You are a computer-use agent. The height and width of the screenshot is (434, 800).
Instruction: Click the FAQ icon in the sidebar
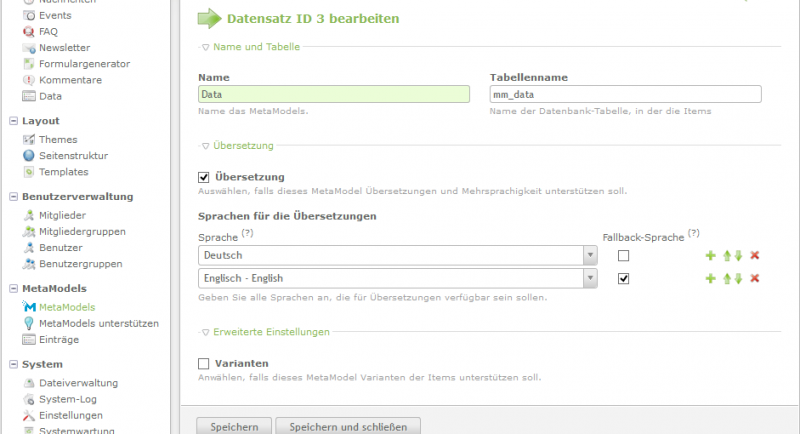coord(28,31)
